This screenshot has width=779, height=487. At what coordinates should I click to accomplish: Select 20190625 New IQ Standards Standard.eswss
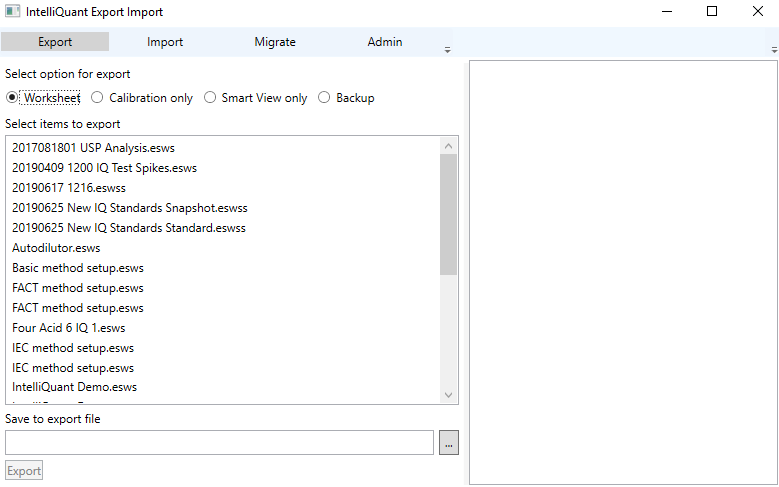click(x=129, y=228)
